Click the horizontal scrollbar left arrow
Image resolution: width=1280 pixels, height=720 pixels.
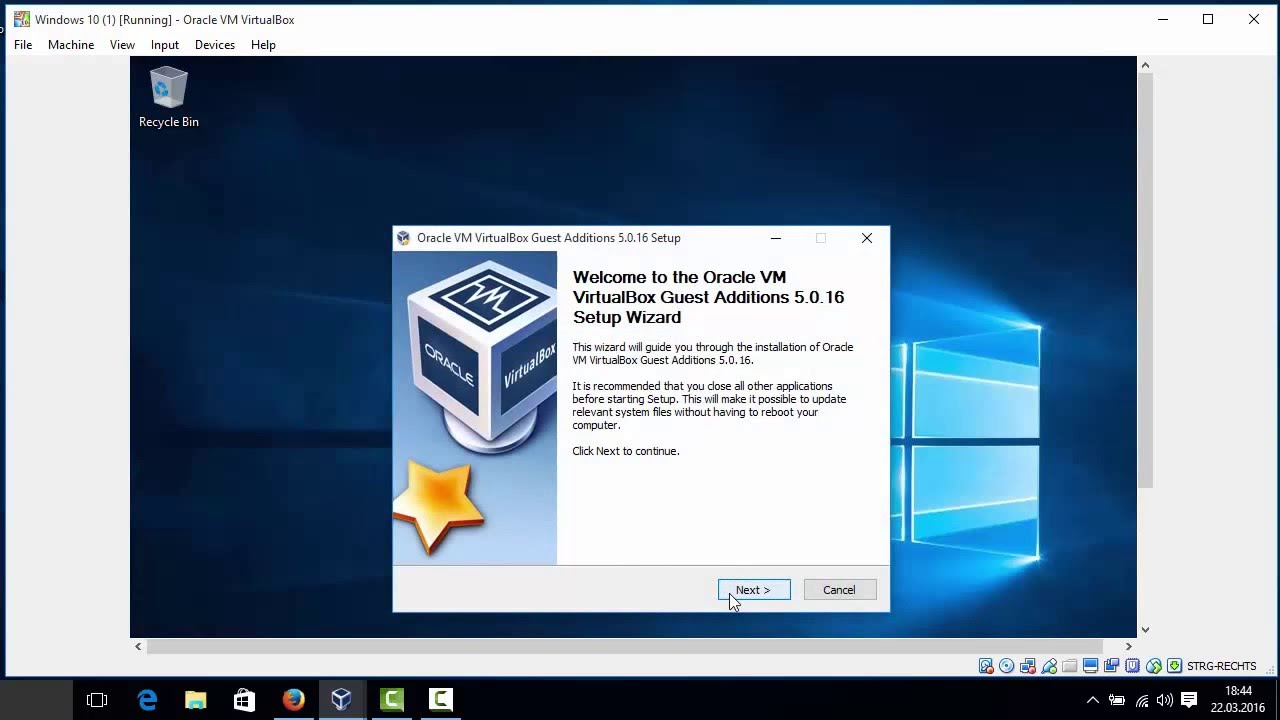138,646
